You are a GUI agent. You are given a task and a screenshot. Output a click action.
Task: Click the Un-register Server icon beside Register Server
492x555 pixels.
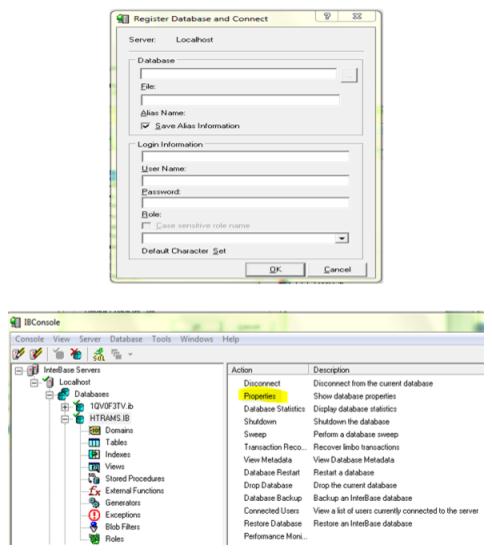tap(36, 354)
